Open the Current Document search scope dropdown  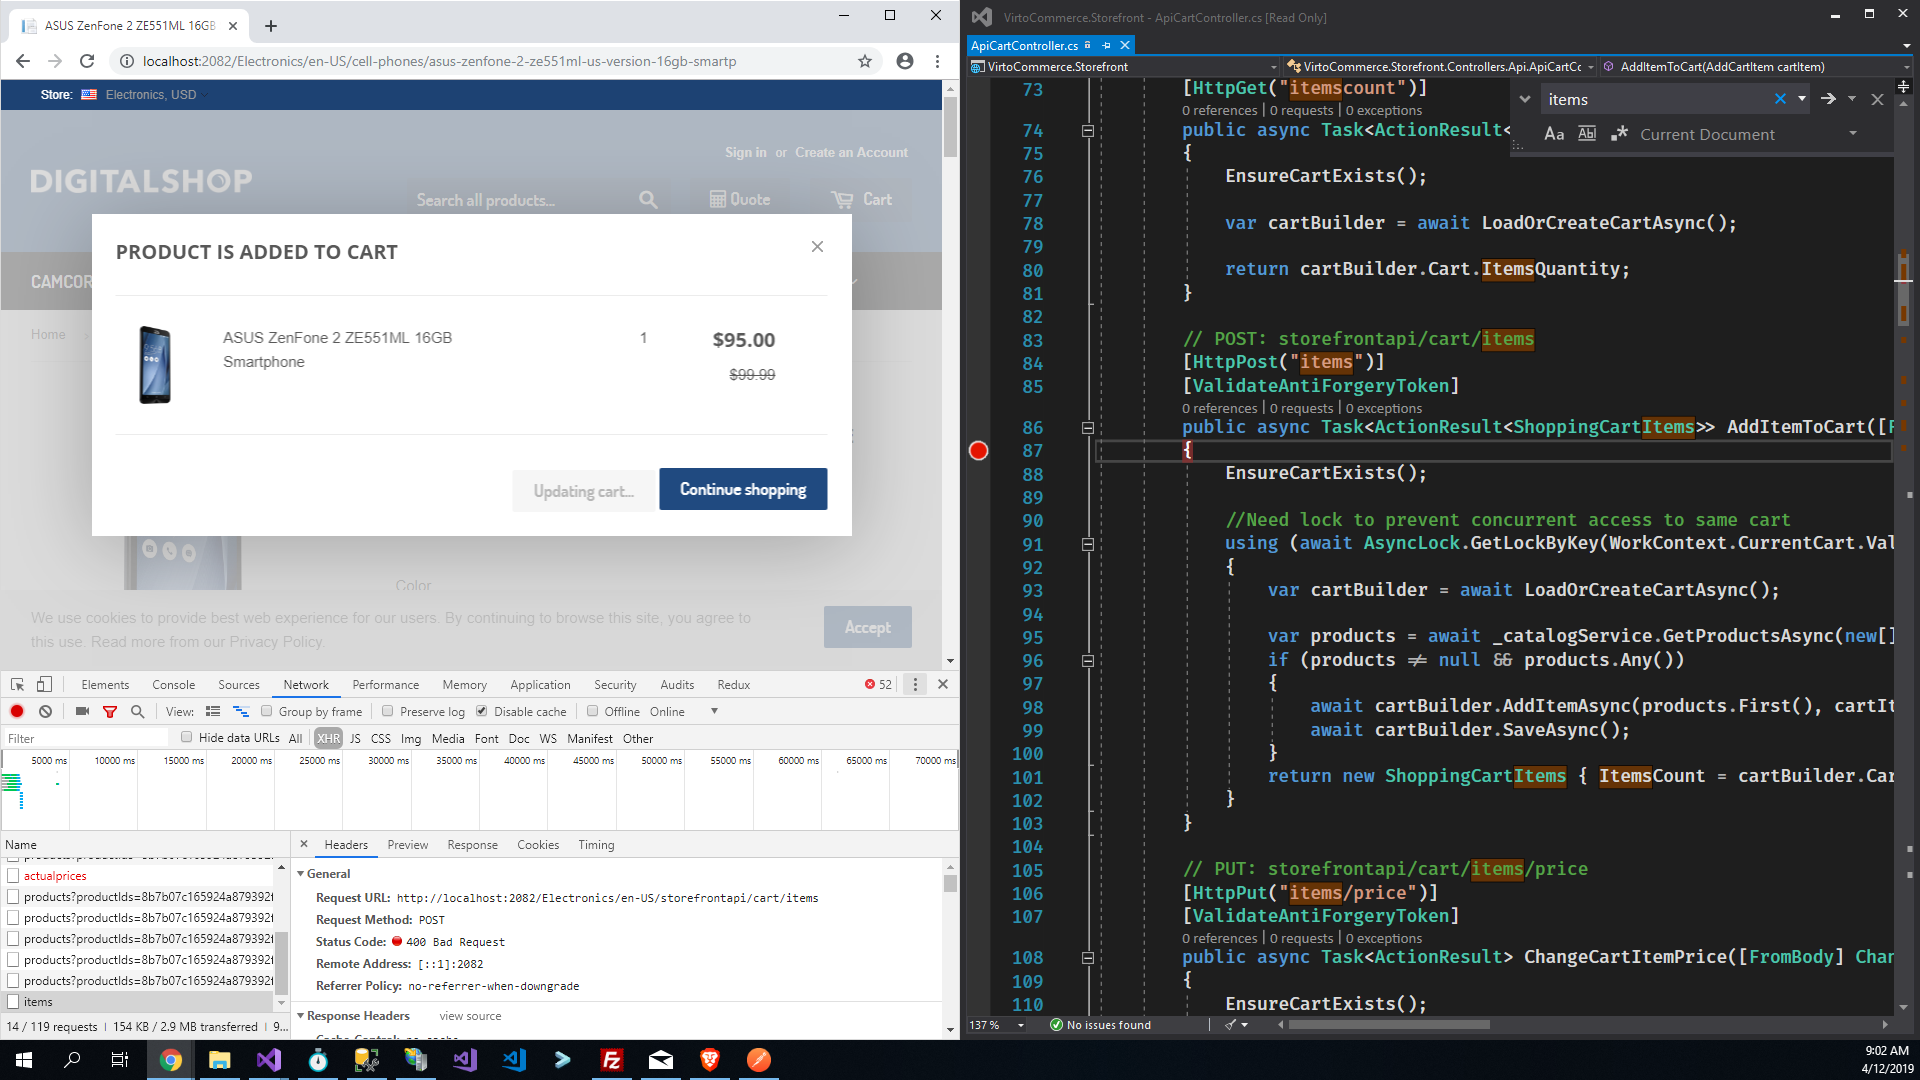point(1854,133)
